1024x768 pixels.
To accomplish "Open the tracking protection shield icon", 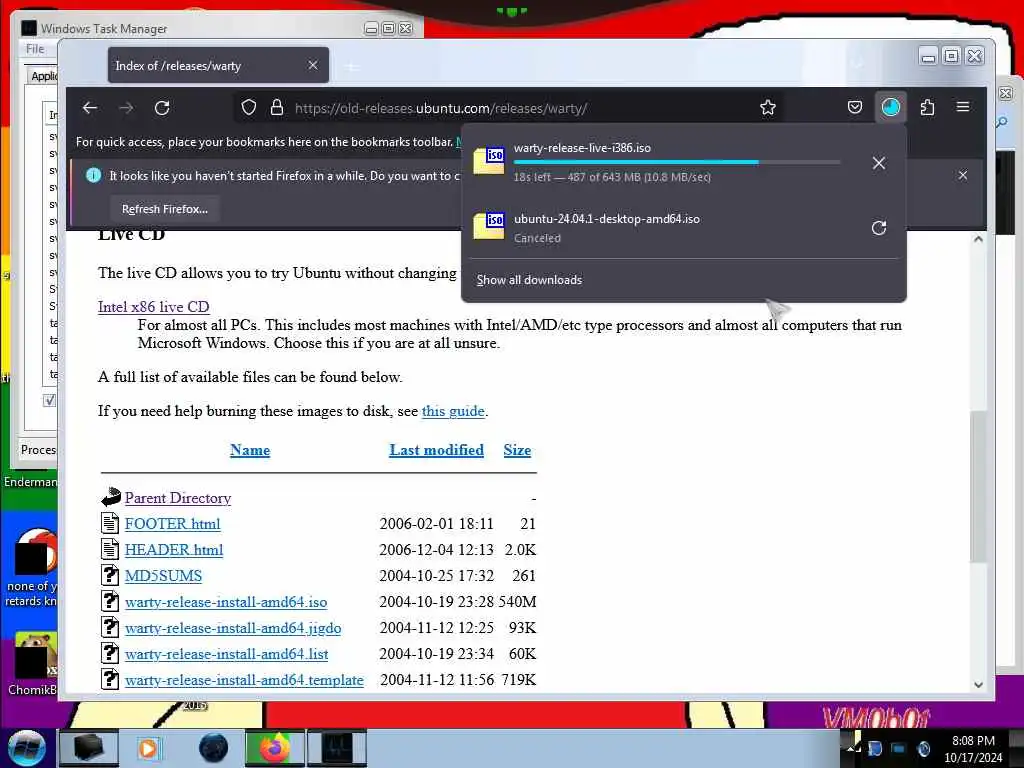I will [249, 108].
